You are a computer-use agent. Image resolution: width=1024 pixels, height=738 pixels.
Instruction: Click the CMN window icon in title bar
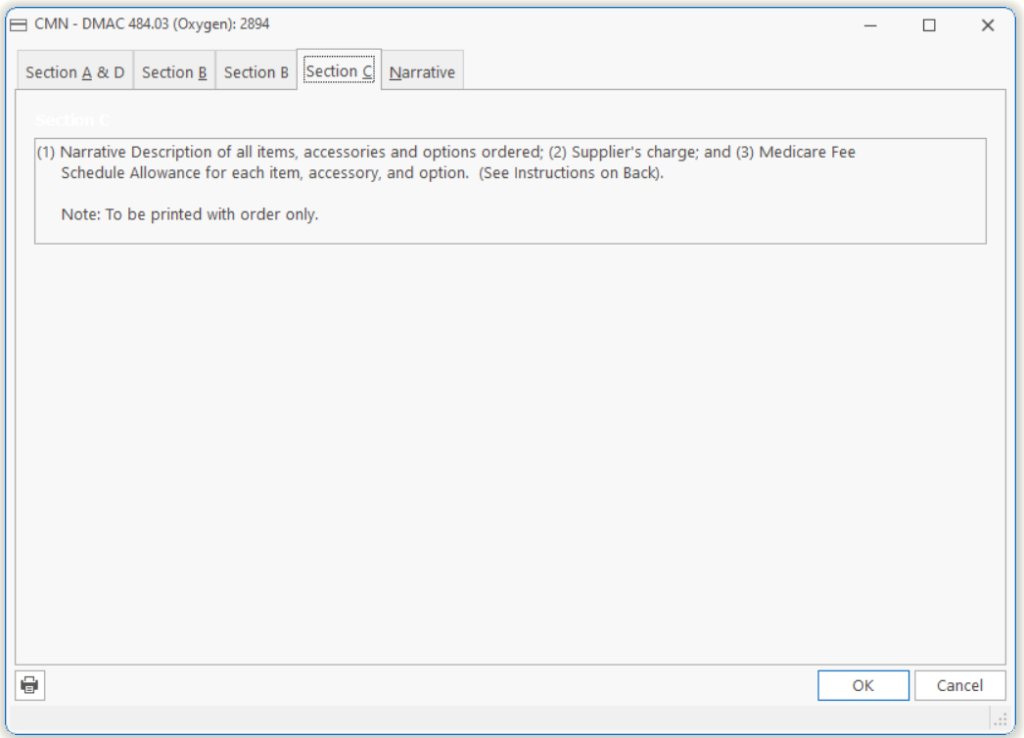click(18, 25)
